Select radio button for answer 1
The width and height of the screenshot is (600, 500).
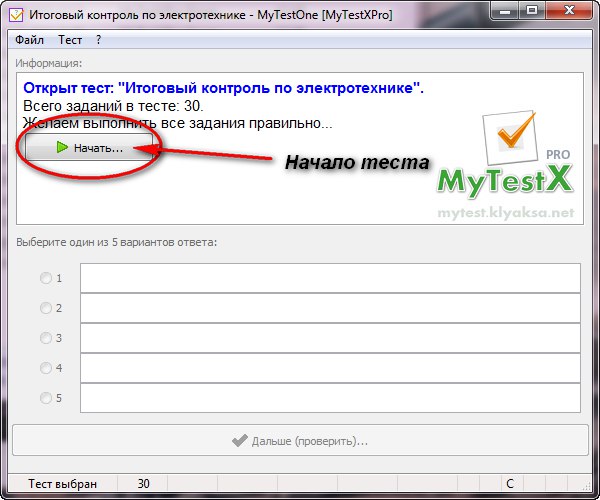point(45,278)
